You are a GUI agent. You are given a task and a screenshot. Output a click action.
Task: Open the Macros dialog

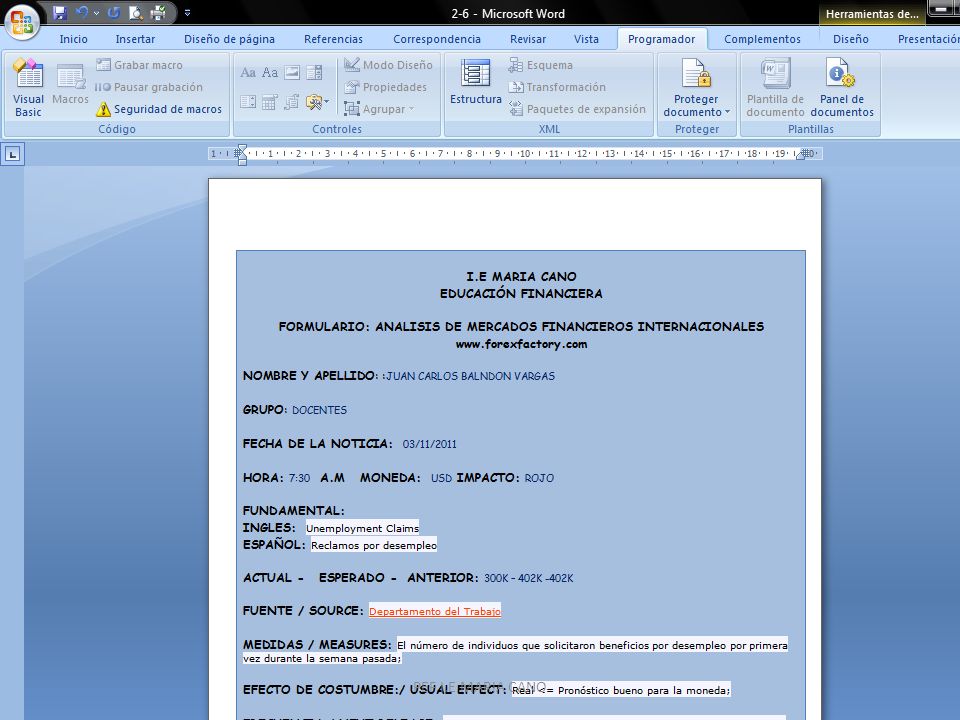click(70, 83)
